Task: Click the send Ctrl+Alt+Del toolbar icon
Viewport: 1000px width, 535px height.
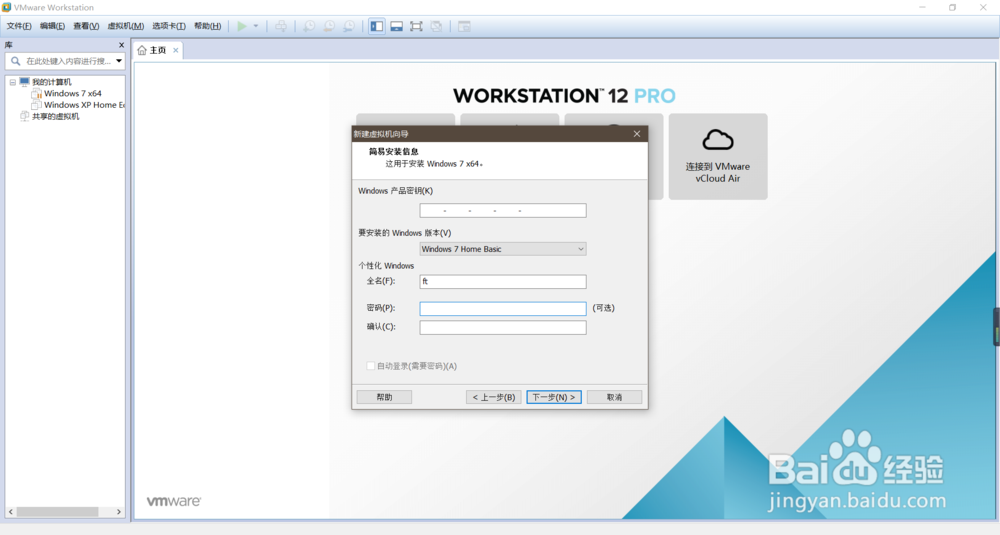Action: 281,26
